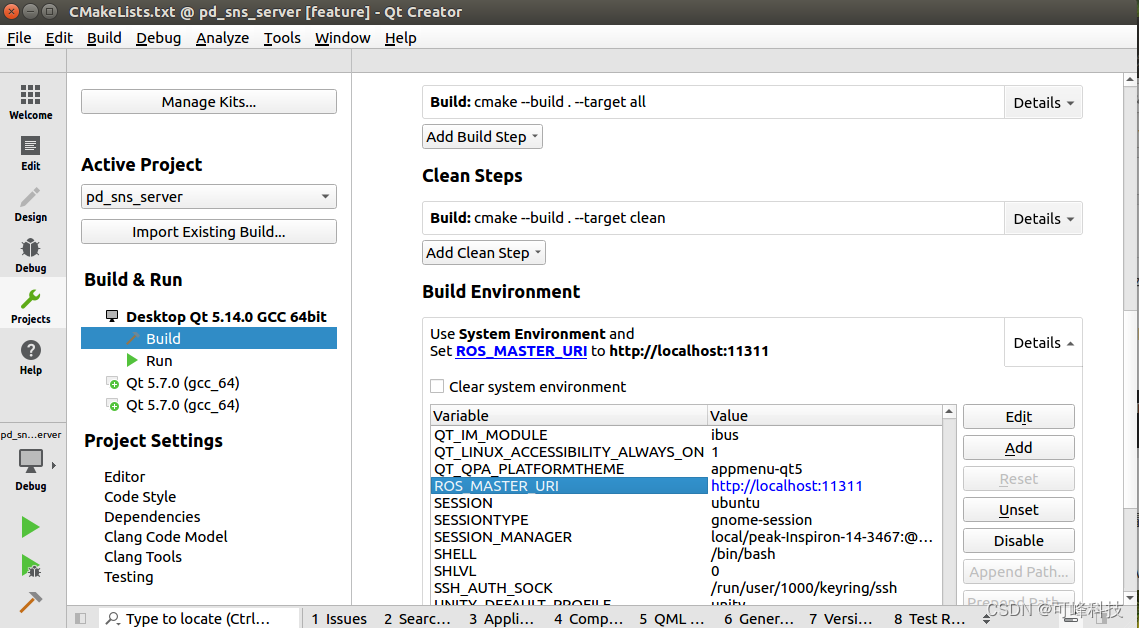Click the Type to locate input field
The height and width of the screenshot is (628, 1139).
[198, 619]
